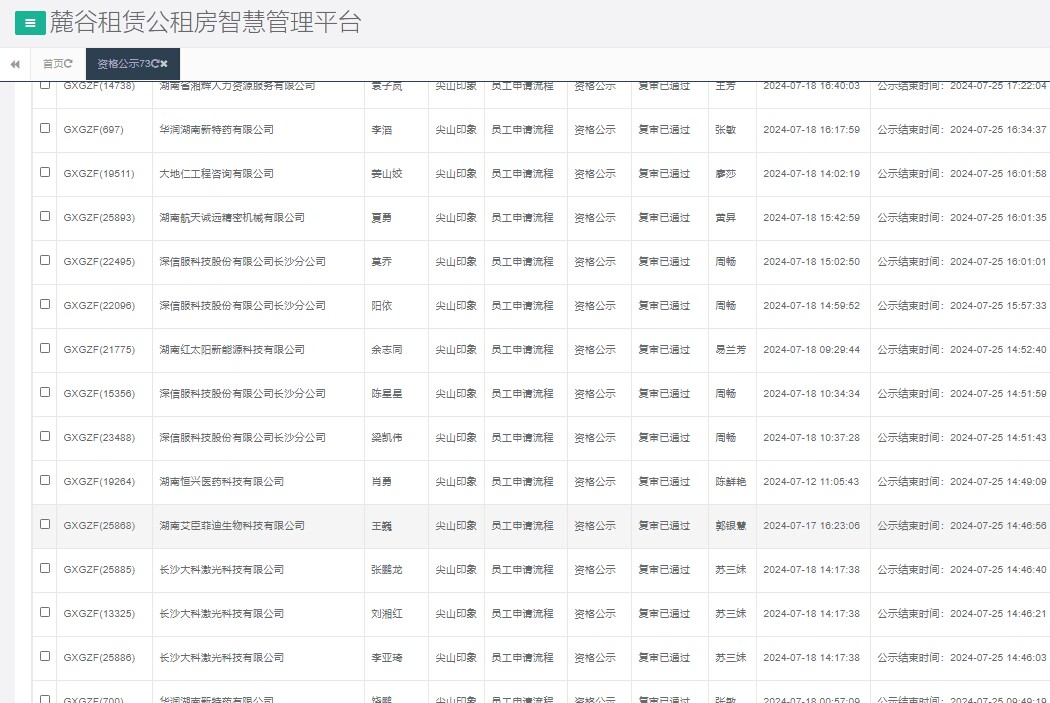1050x703 pixels.
Task: Switch to the 首页 tab
Action: click(x=56, y=62)
